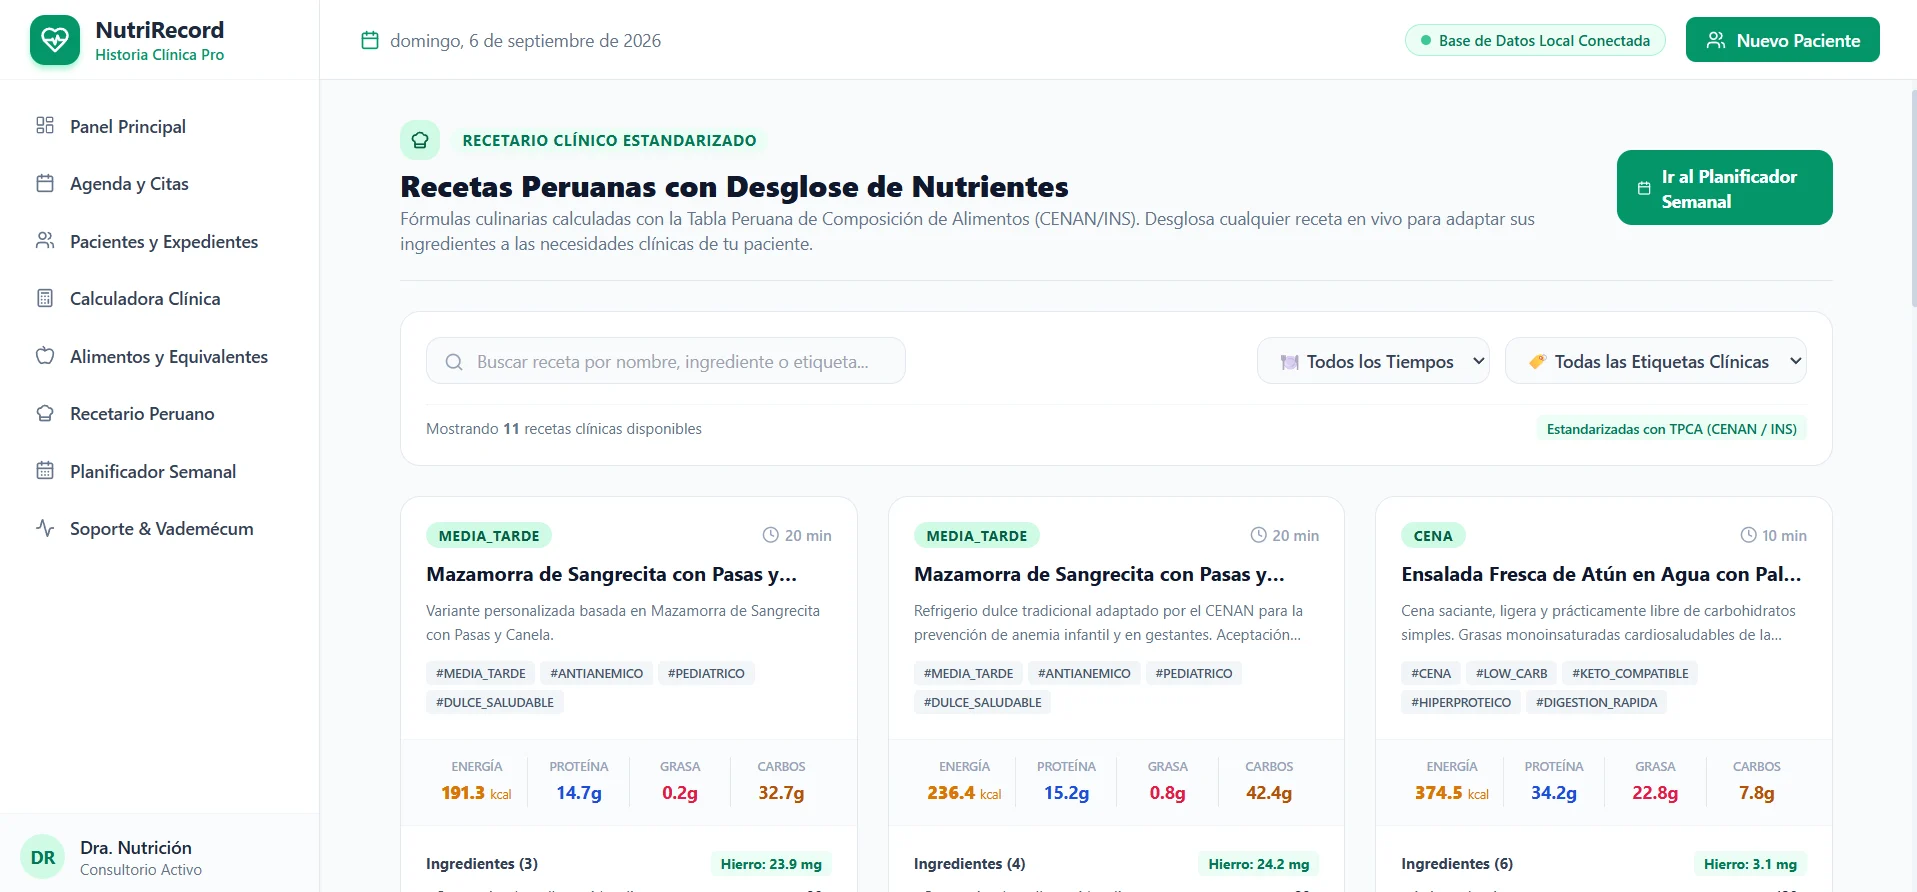Click the Ingredientes (6) heading
The height and width of the screenshot is (892, 1917).
click(1457, 864)
